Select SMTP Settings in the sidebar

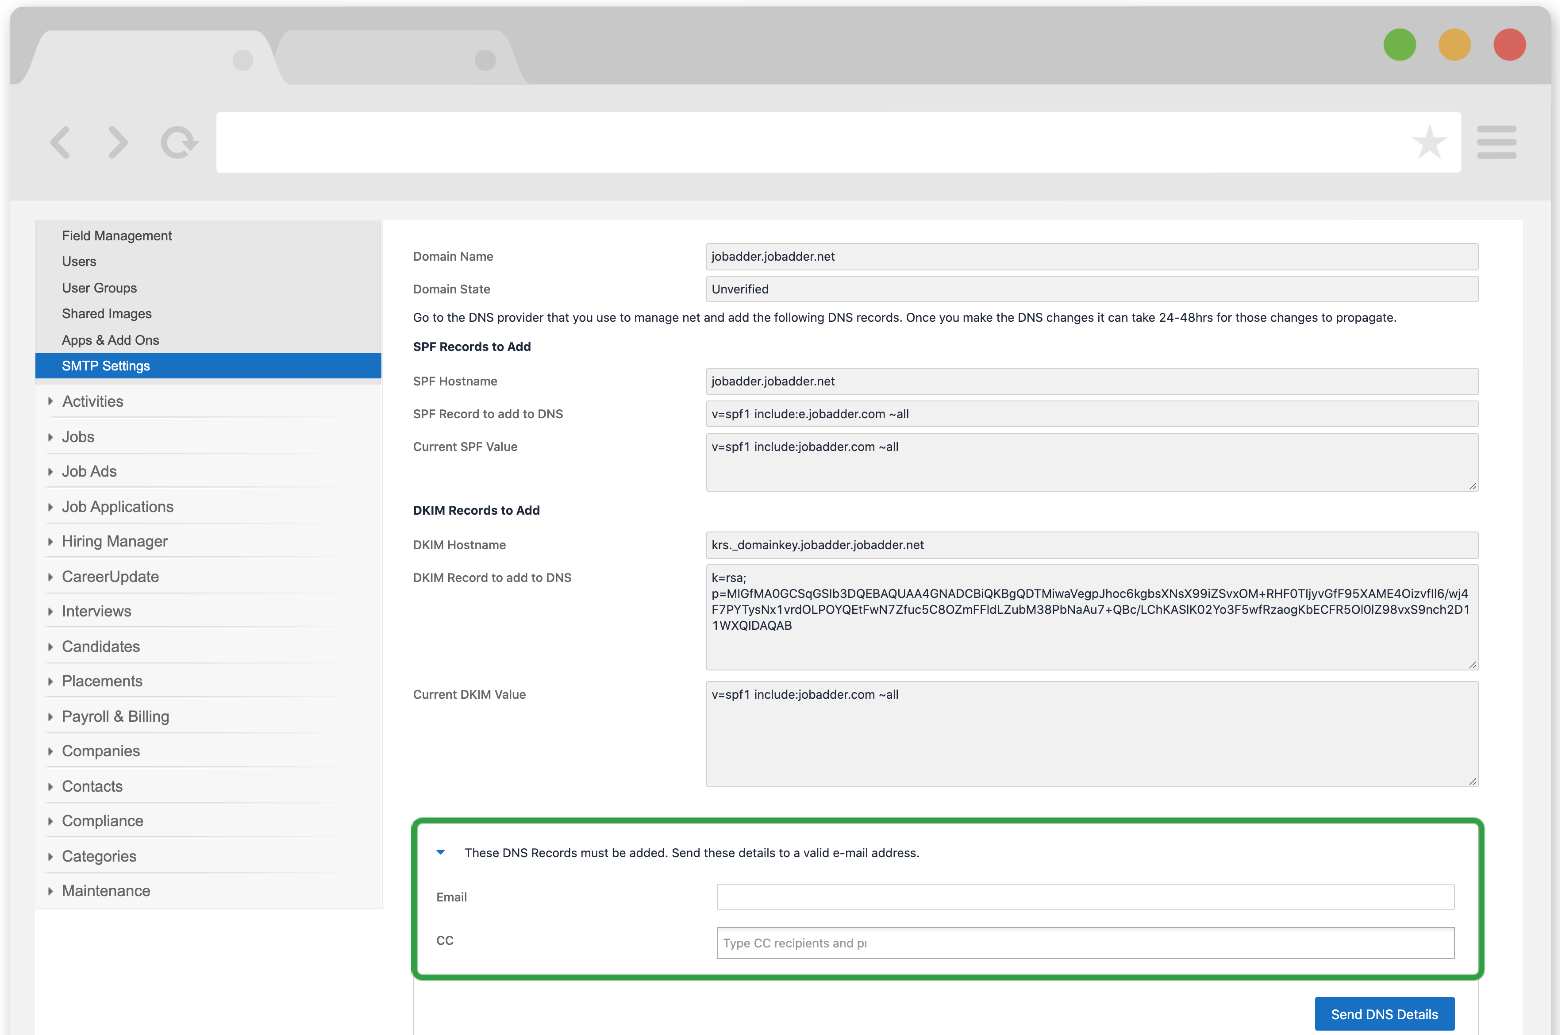[x=106, y=365]
